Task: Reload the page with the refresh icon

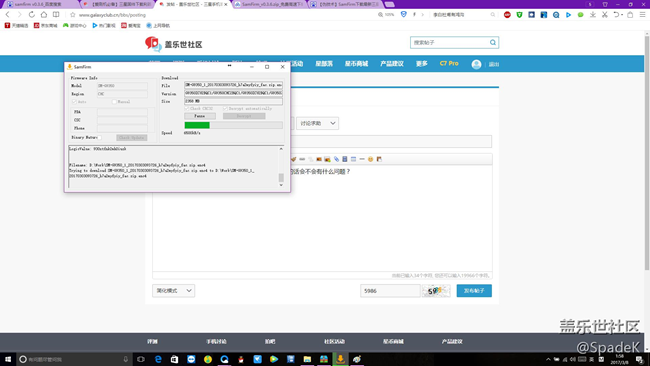Action: [x=32, y=15]
